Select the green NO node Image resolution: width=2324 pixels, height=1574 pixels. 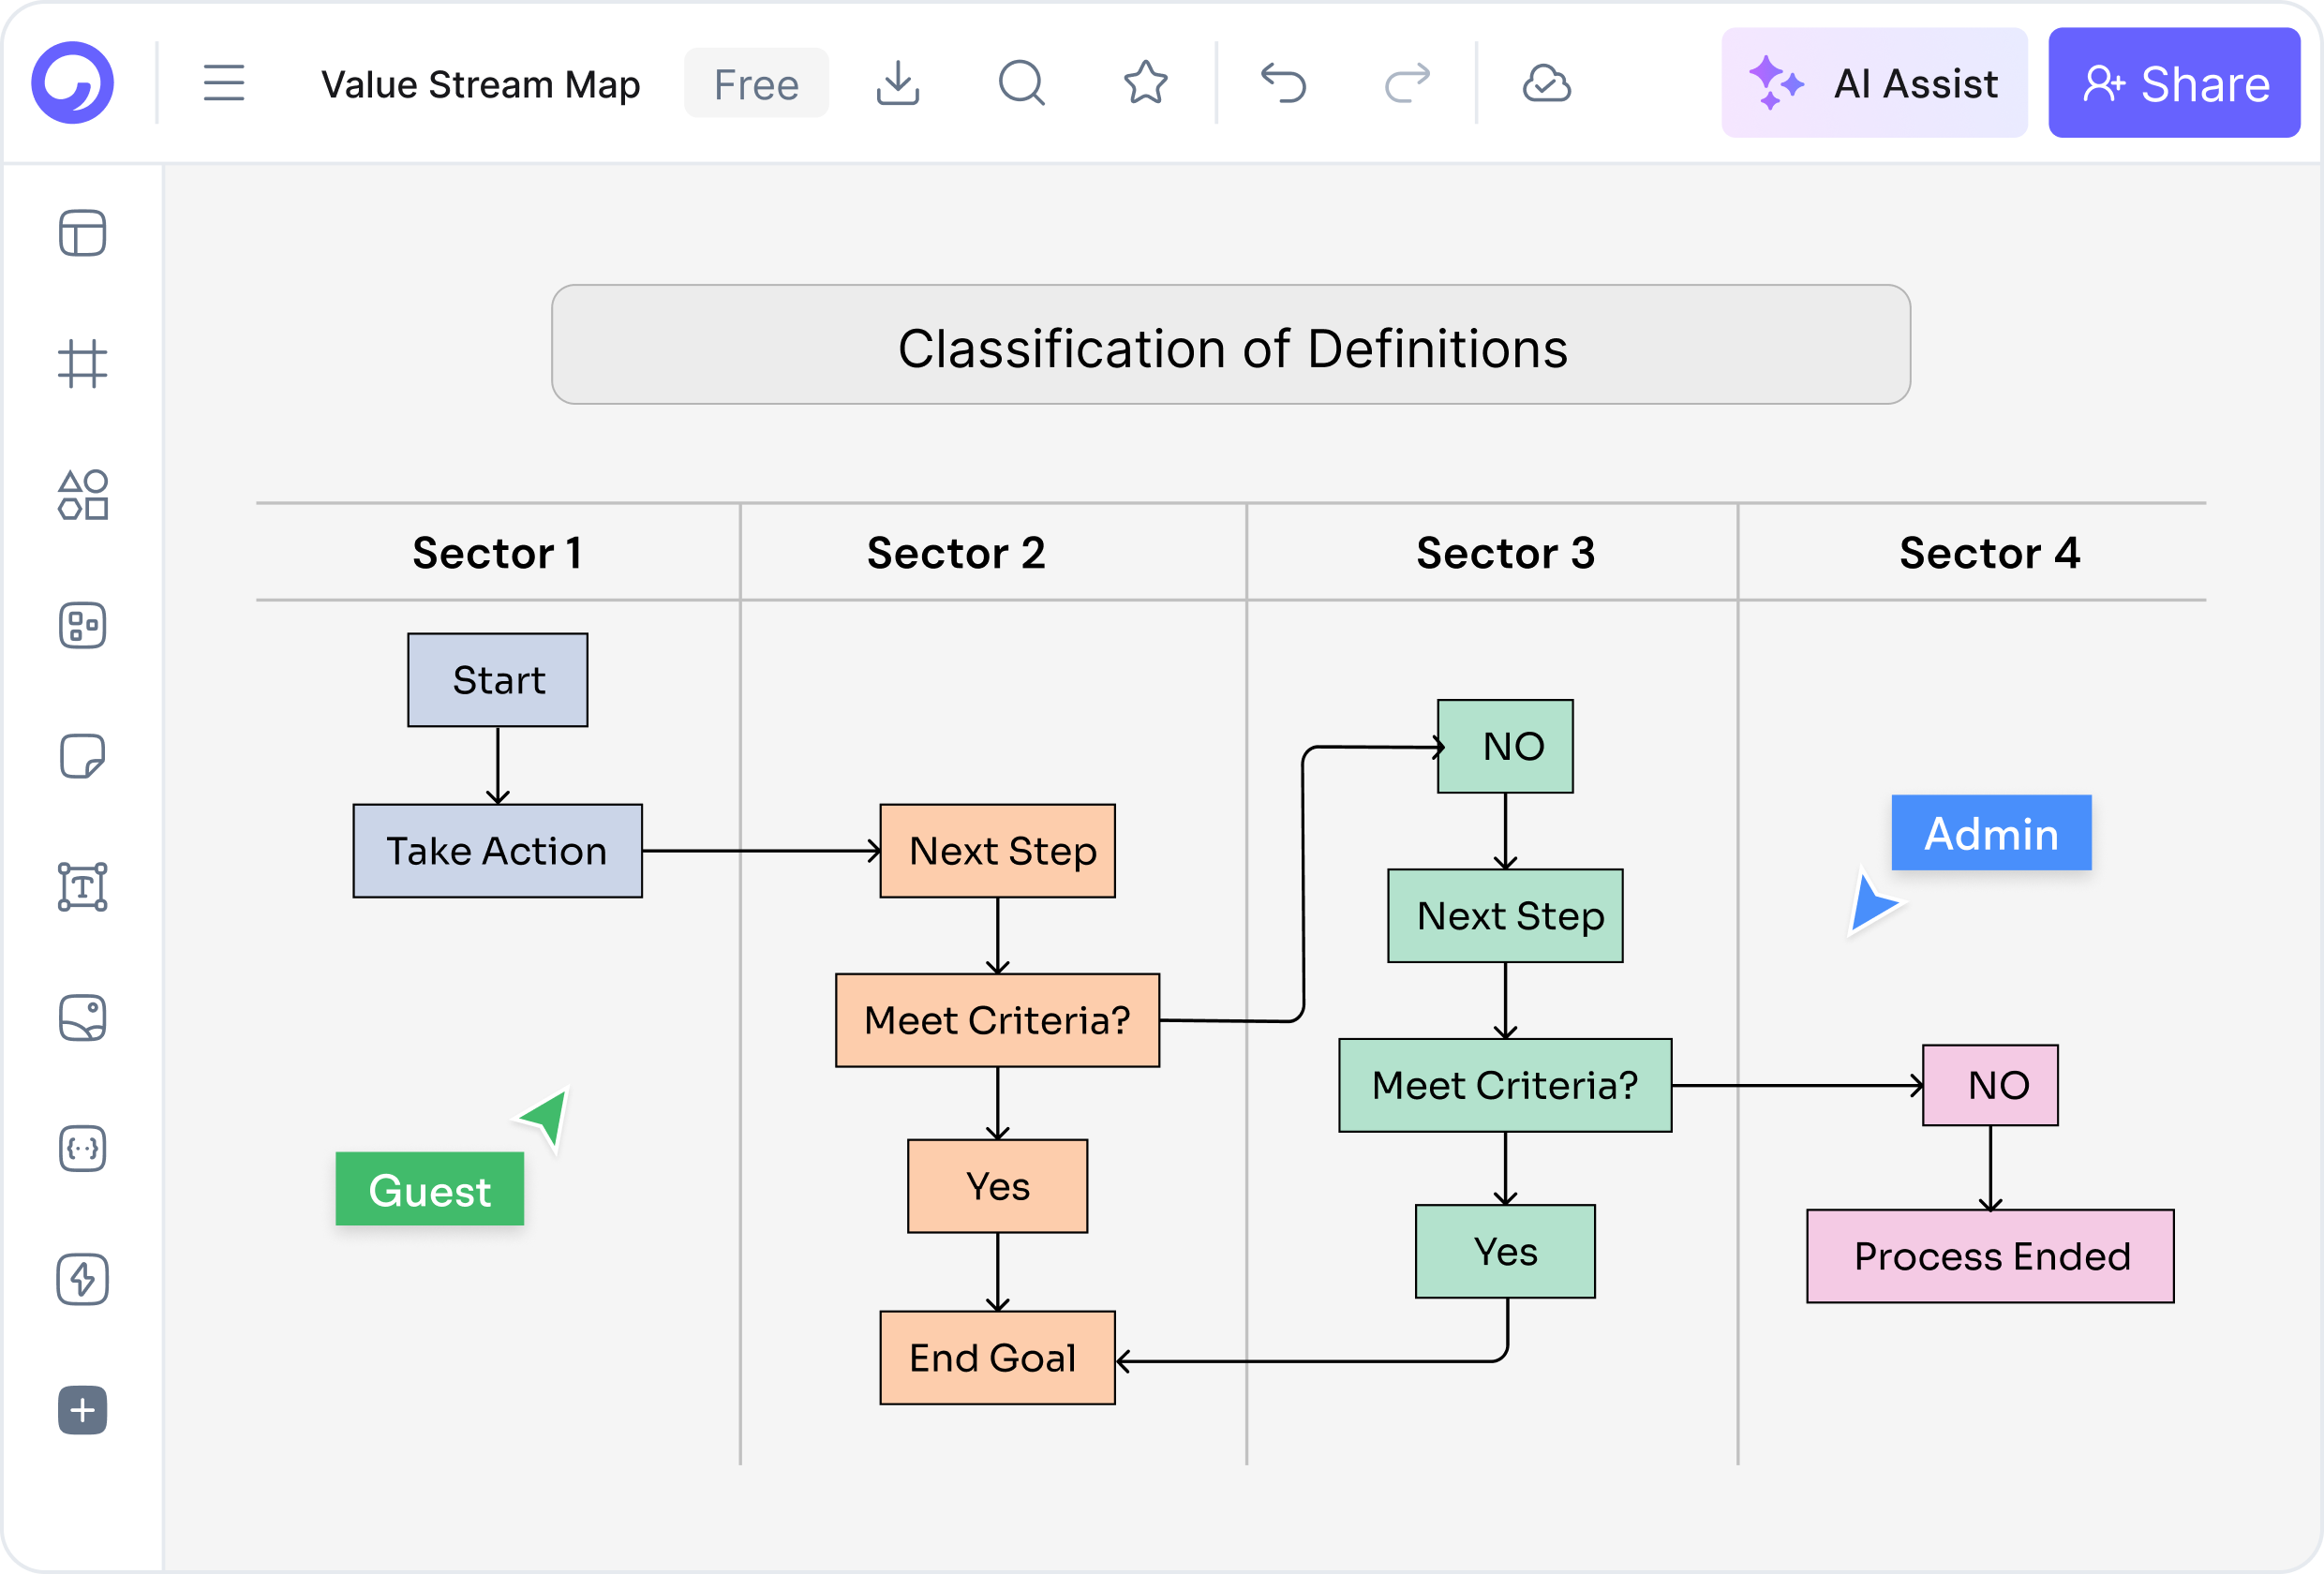point(1506,747)
